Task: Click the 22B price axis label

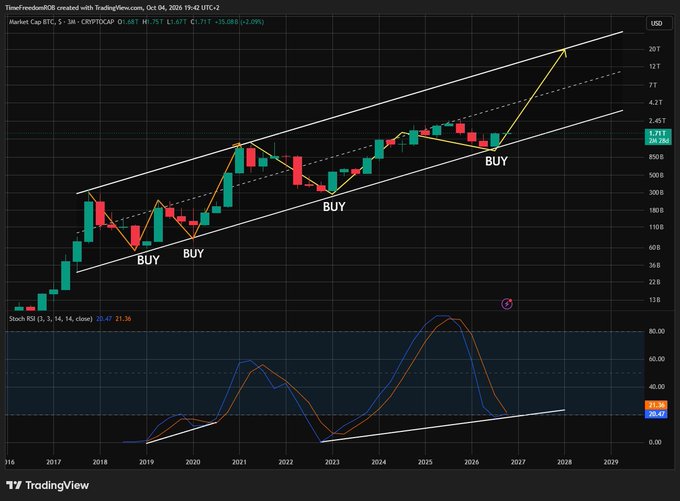Action: click(x=654, y=282)
